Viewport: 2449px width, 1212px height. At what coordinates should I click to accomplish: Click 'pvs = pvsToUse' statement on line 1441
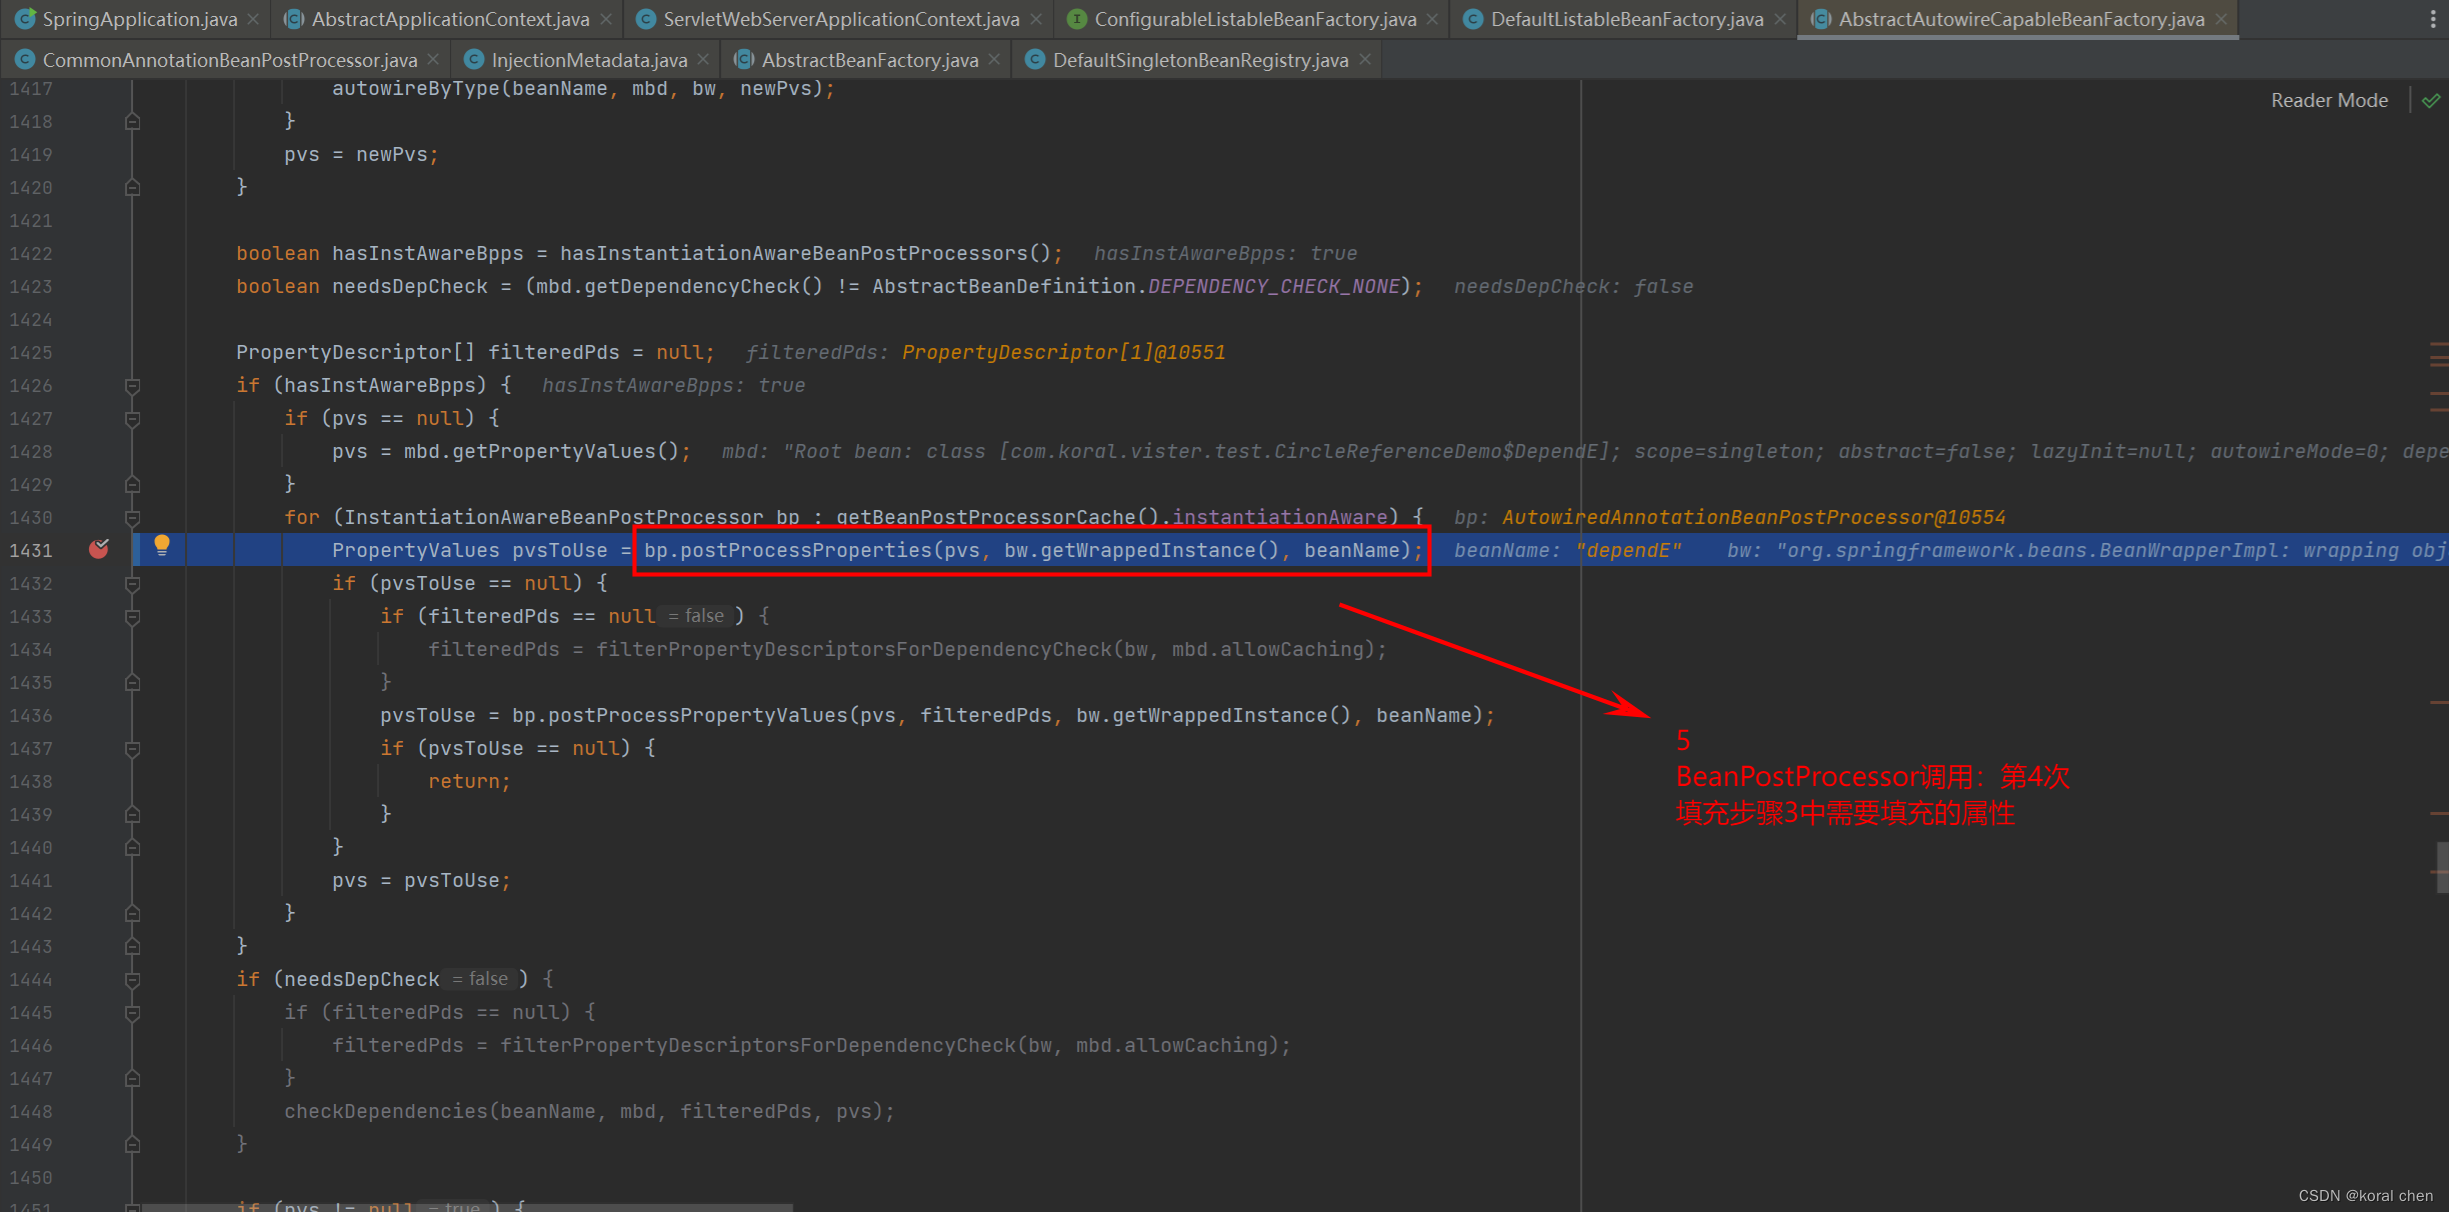(x=420, y=880)
